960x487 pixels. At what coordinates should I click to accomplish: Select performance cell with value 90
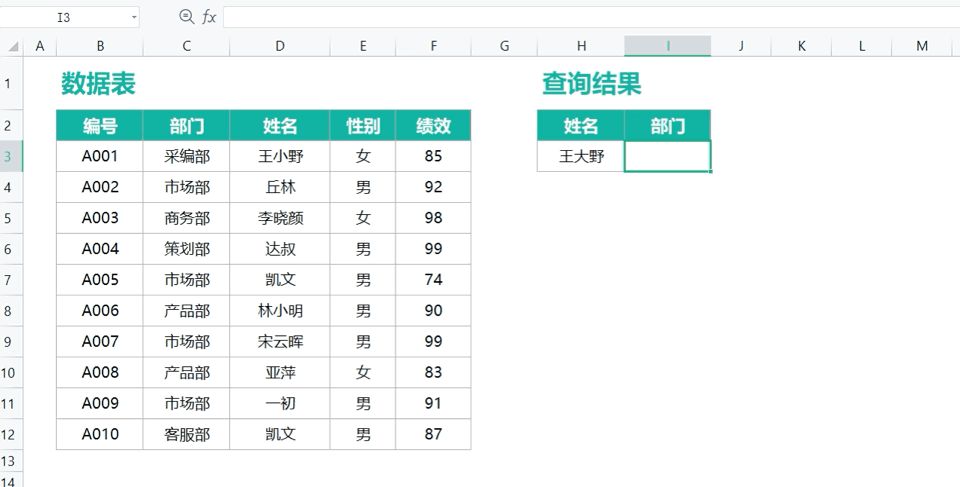(x=433, y=311)
